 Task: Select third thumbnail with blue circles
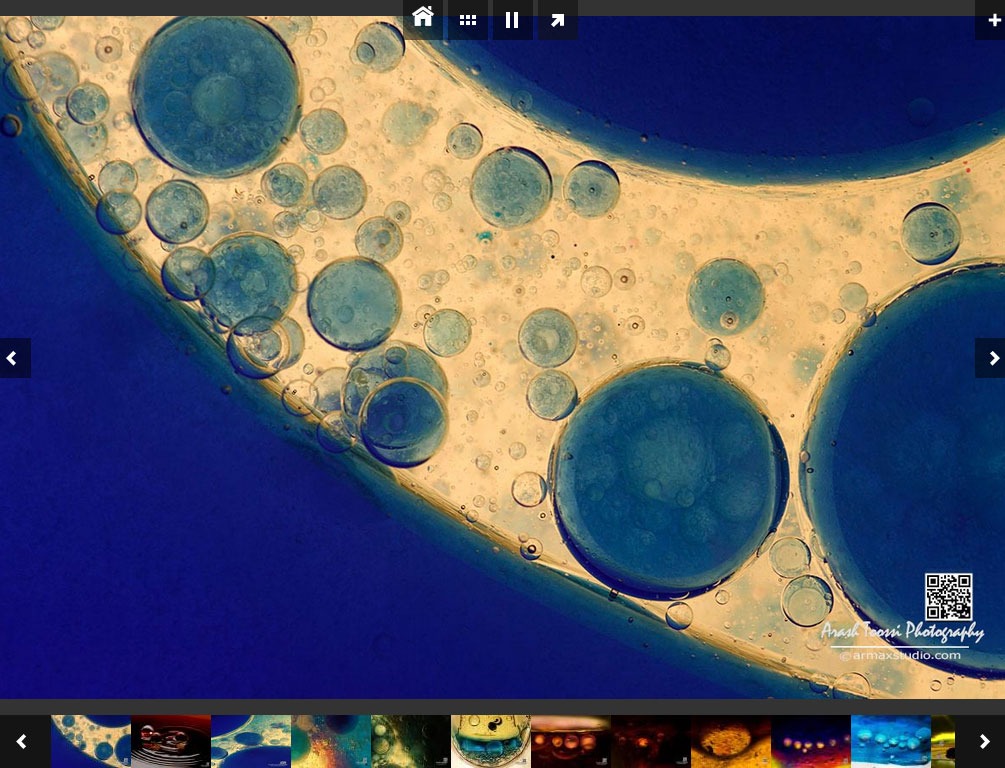coord(250,741)
